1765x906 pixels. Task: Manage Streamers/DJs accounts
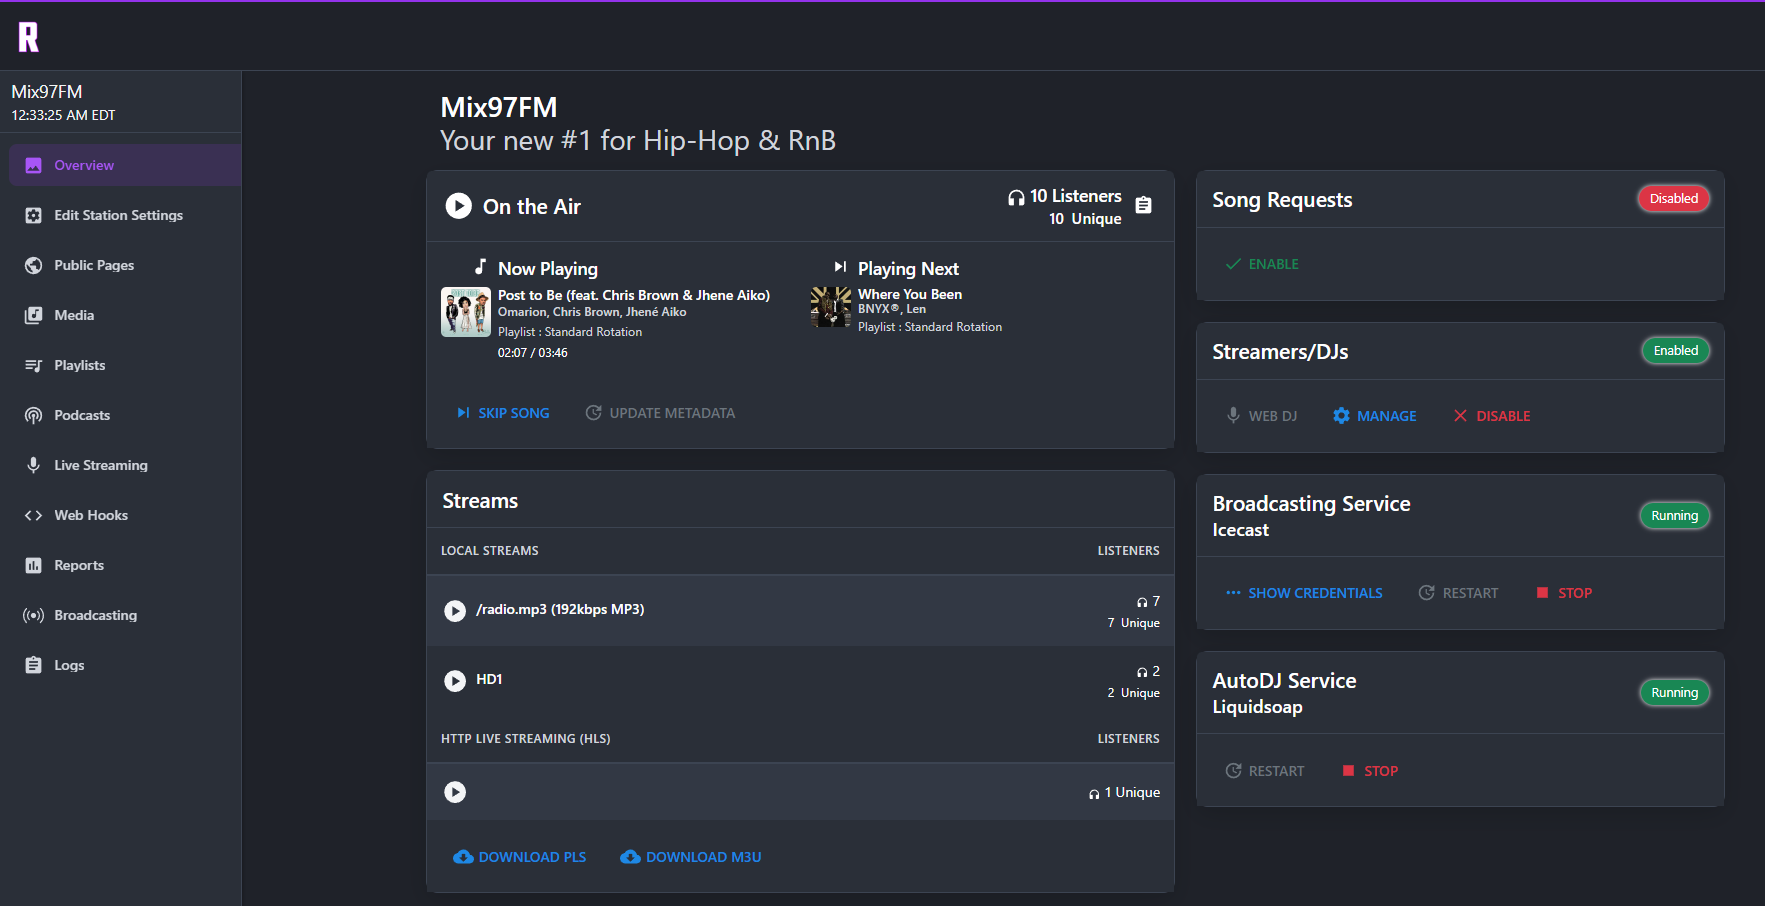coord(1375,416)
